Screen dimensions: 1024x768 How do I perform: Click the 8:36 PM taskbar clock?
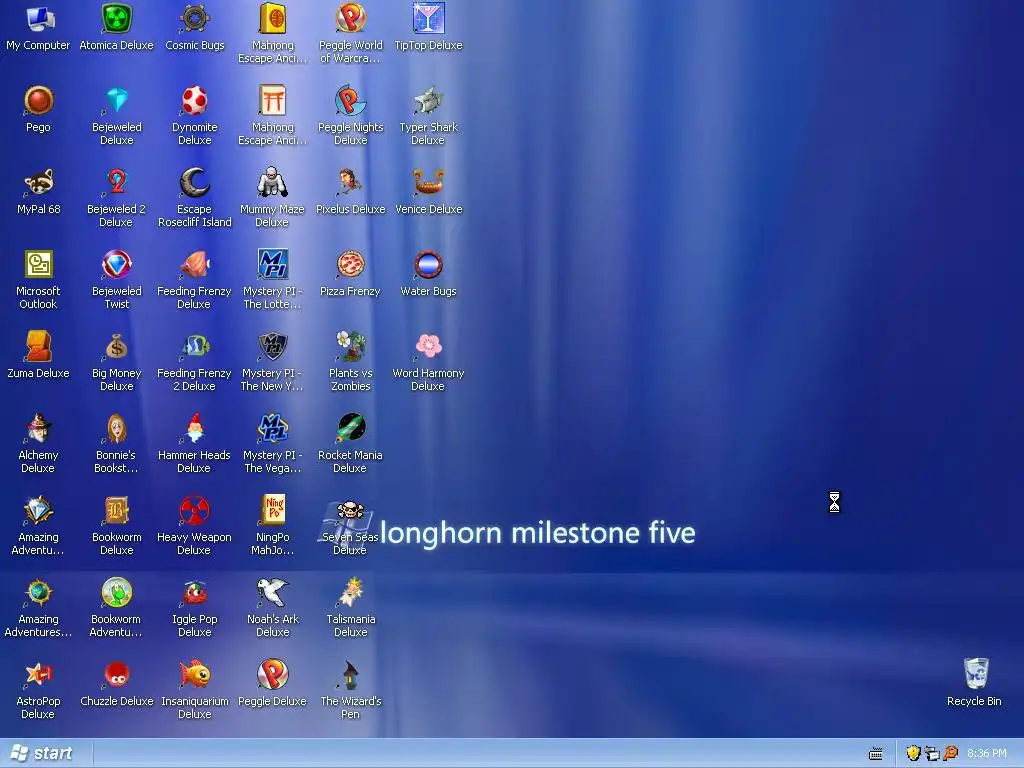click(x=986, y=754)
